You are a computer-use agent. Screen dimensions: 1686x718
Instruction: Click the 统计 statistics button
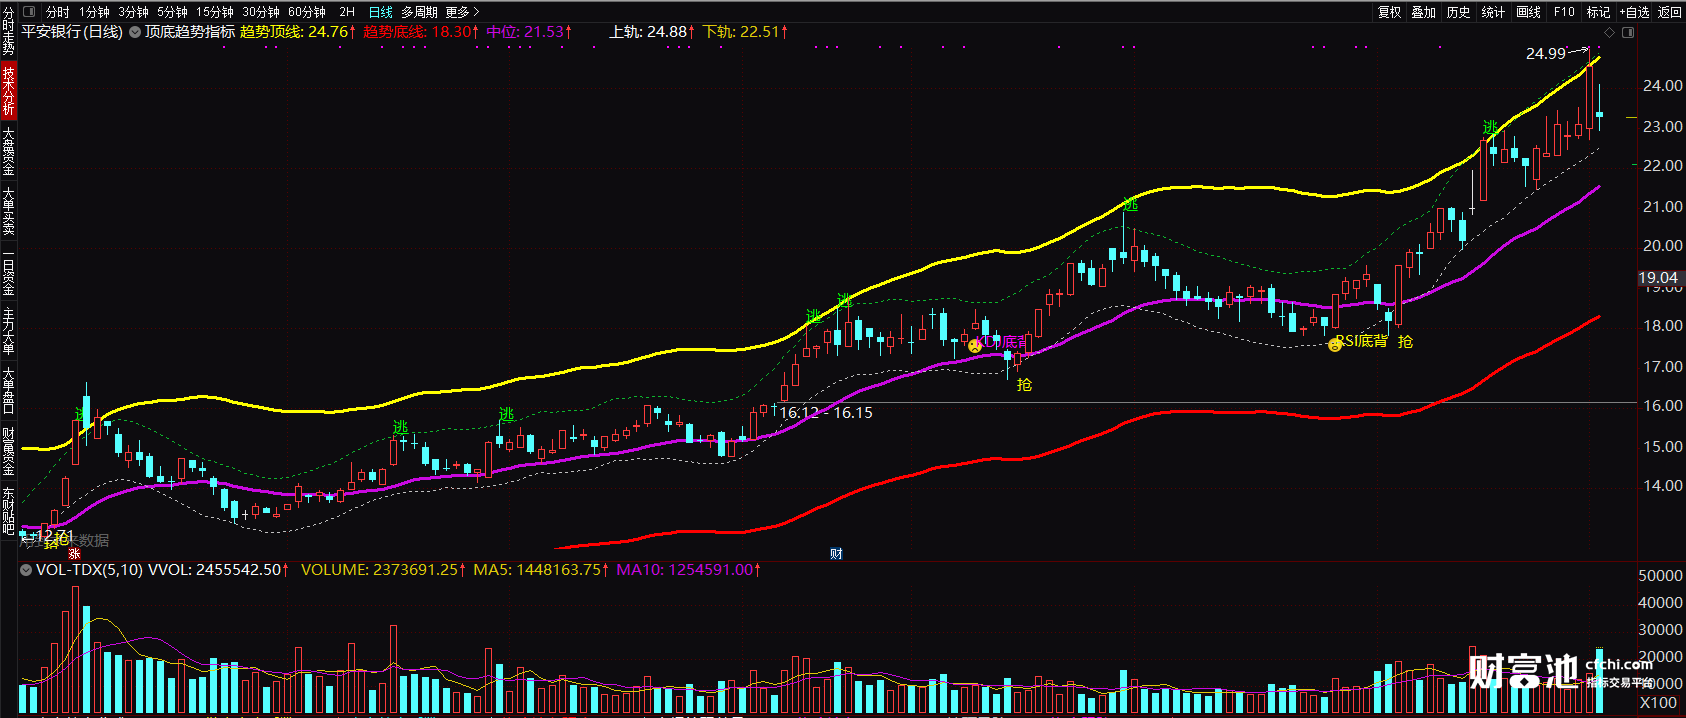point(1493,12)
